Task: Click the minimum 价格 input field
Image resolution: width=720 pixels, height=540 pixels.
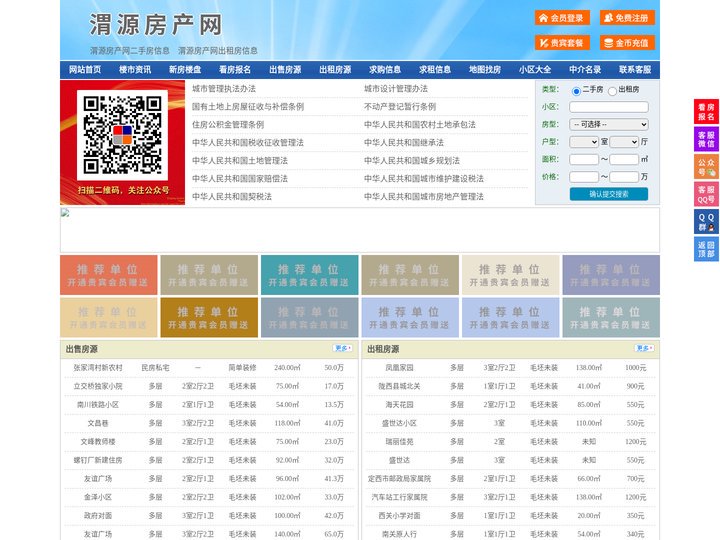Action: point(584,177)
